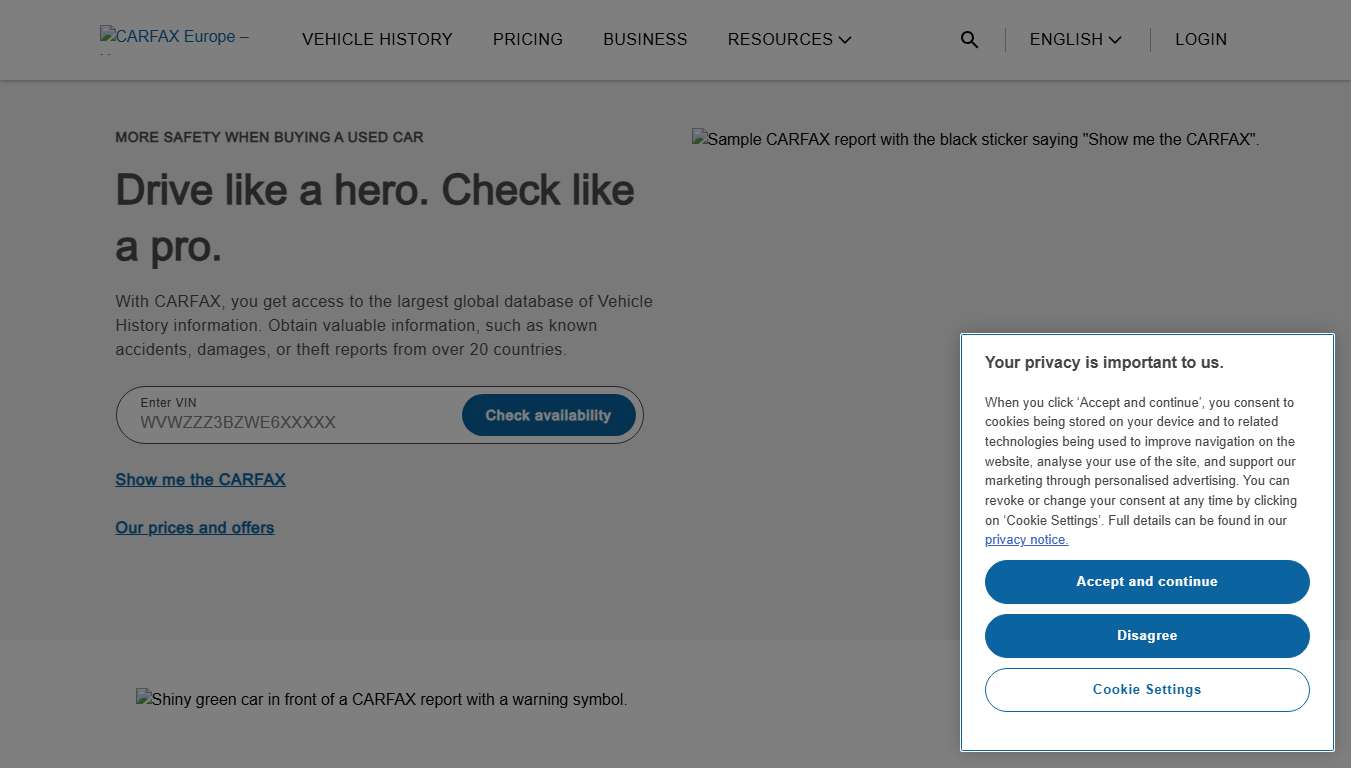Expand the RESOURCES dropdown chevron
Viewport: 1366px width, 768px height.
tap(846, 40)
